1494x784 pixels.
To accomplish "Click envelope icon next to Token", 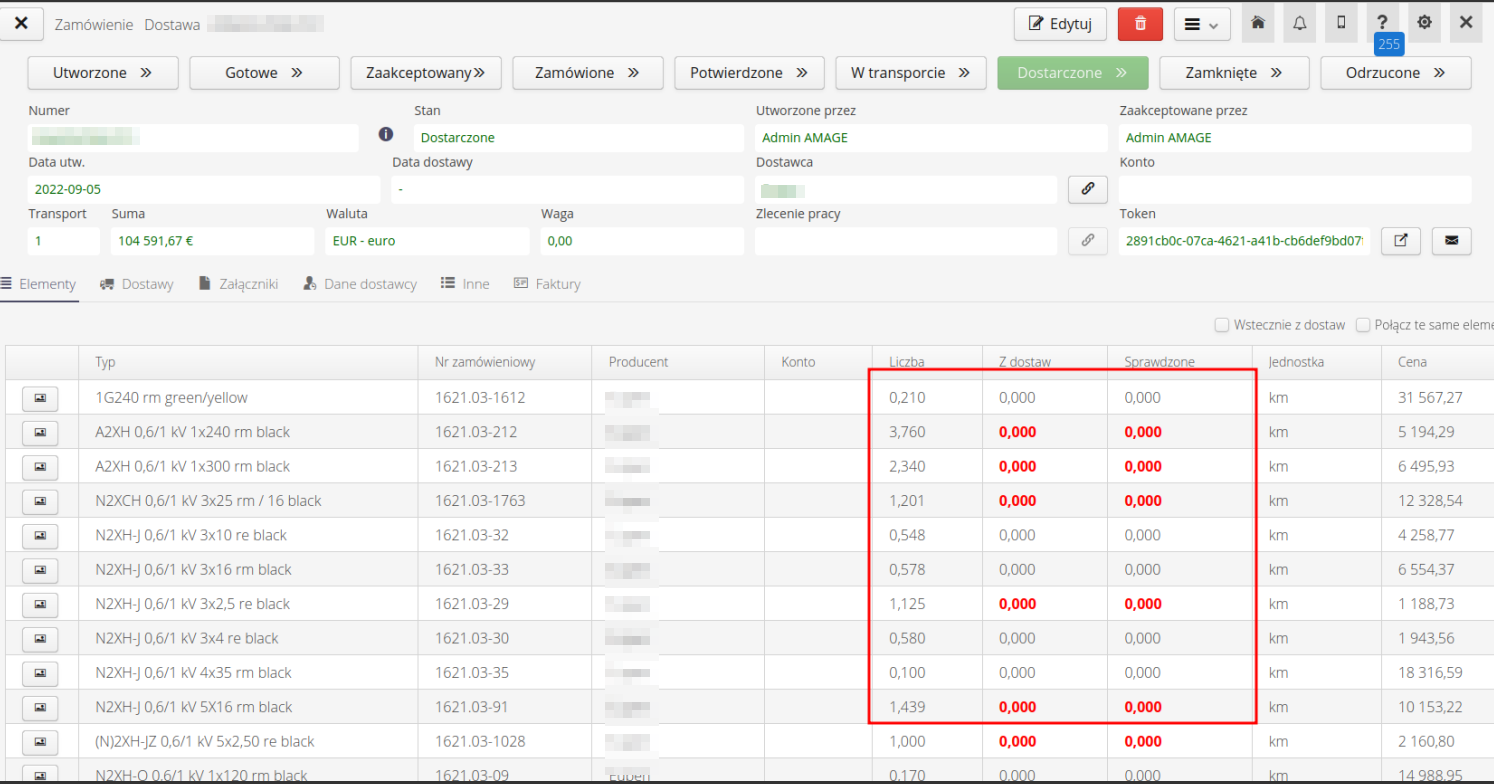I will click(x=1451, y=240).
